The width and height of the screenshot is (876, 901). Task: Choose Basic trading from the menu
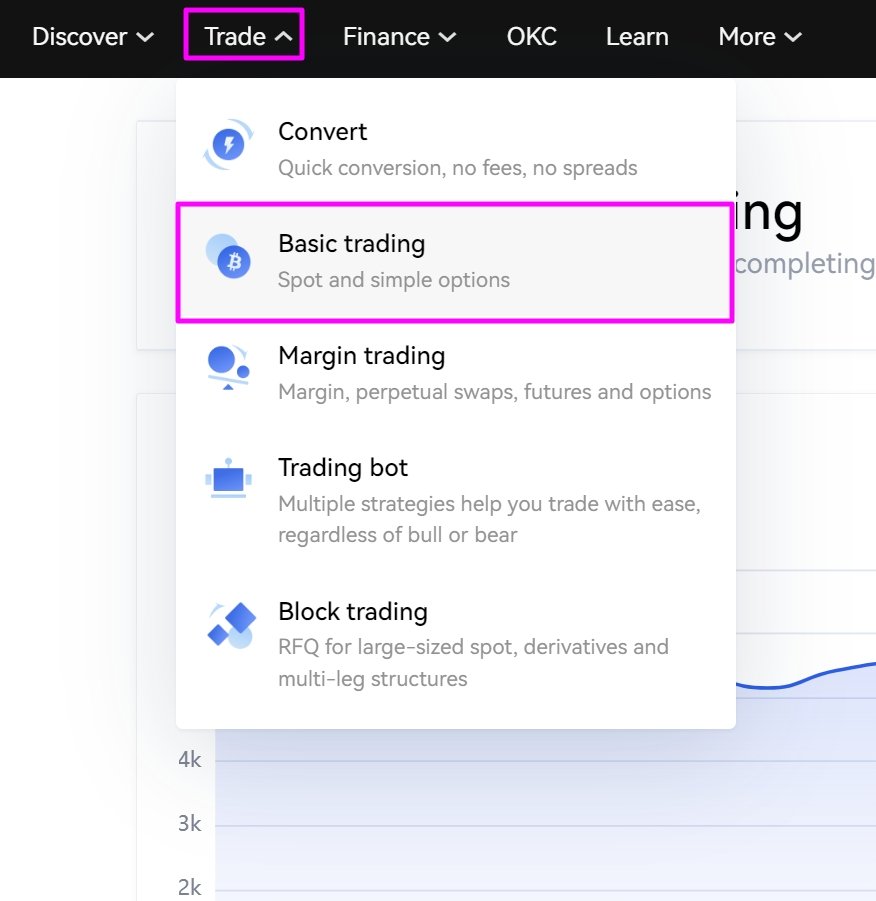tap(455, 262)
